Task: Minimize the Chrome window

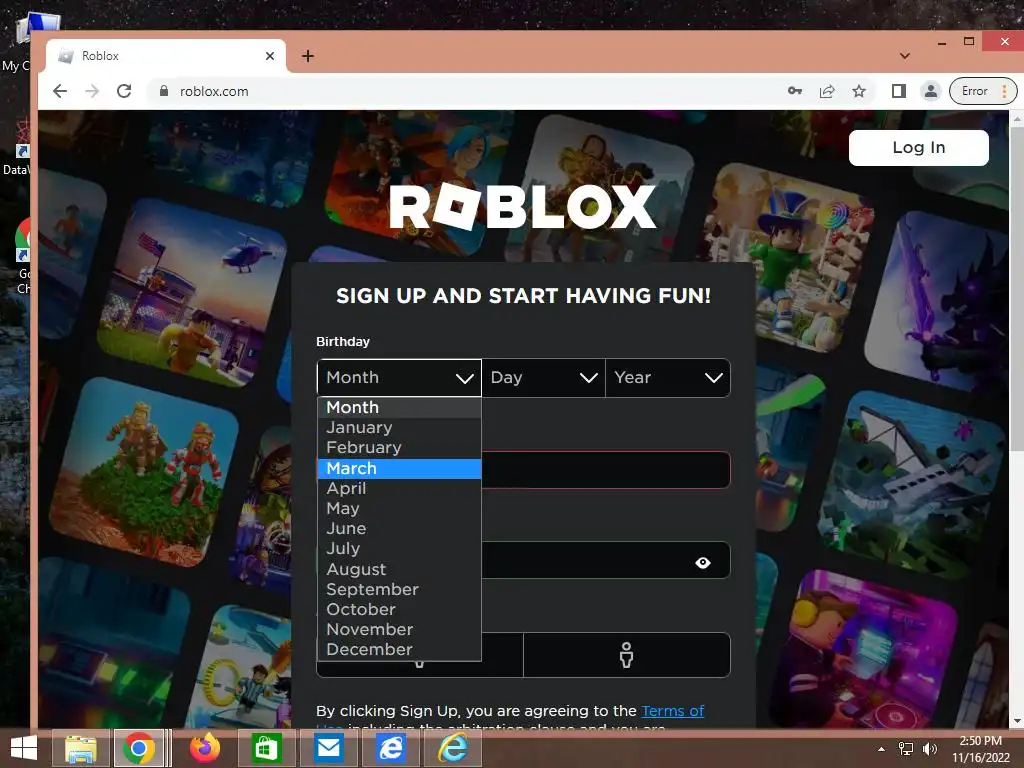Action: tap(942, 42)
